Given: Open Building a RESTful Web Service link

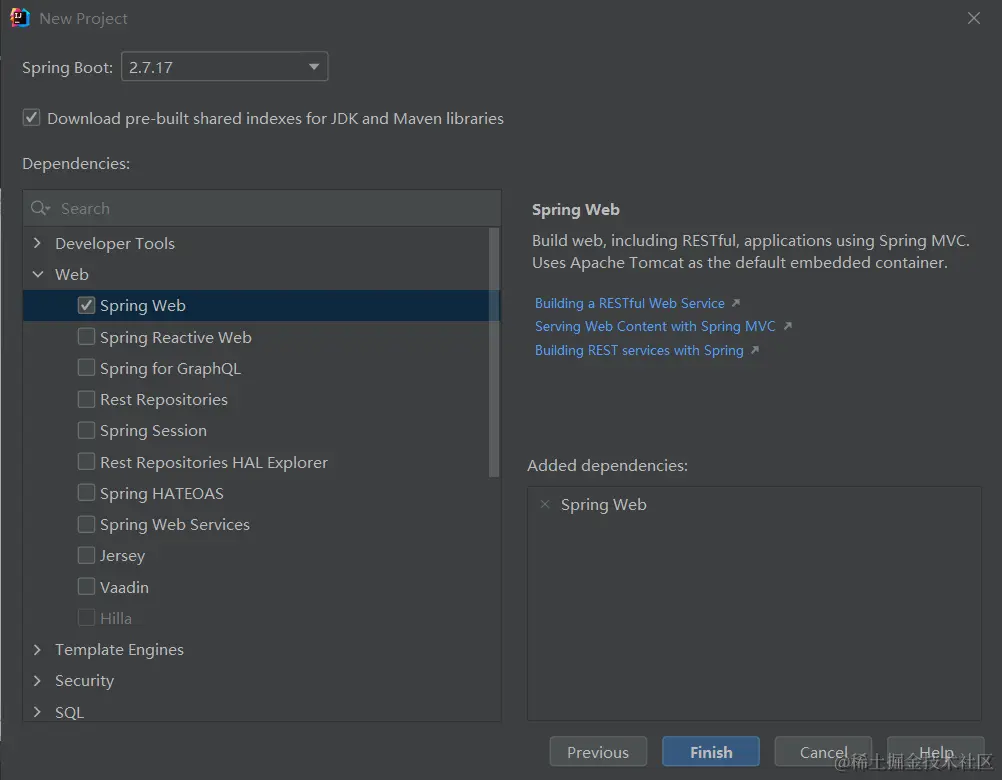Looking at the screenshot, I should [629, 303].
